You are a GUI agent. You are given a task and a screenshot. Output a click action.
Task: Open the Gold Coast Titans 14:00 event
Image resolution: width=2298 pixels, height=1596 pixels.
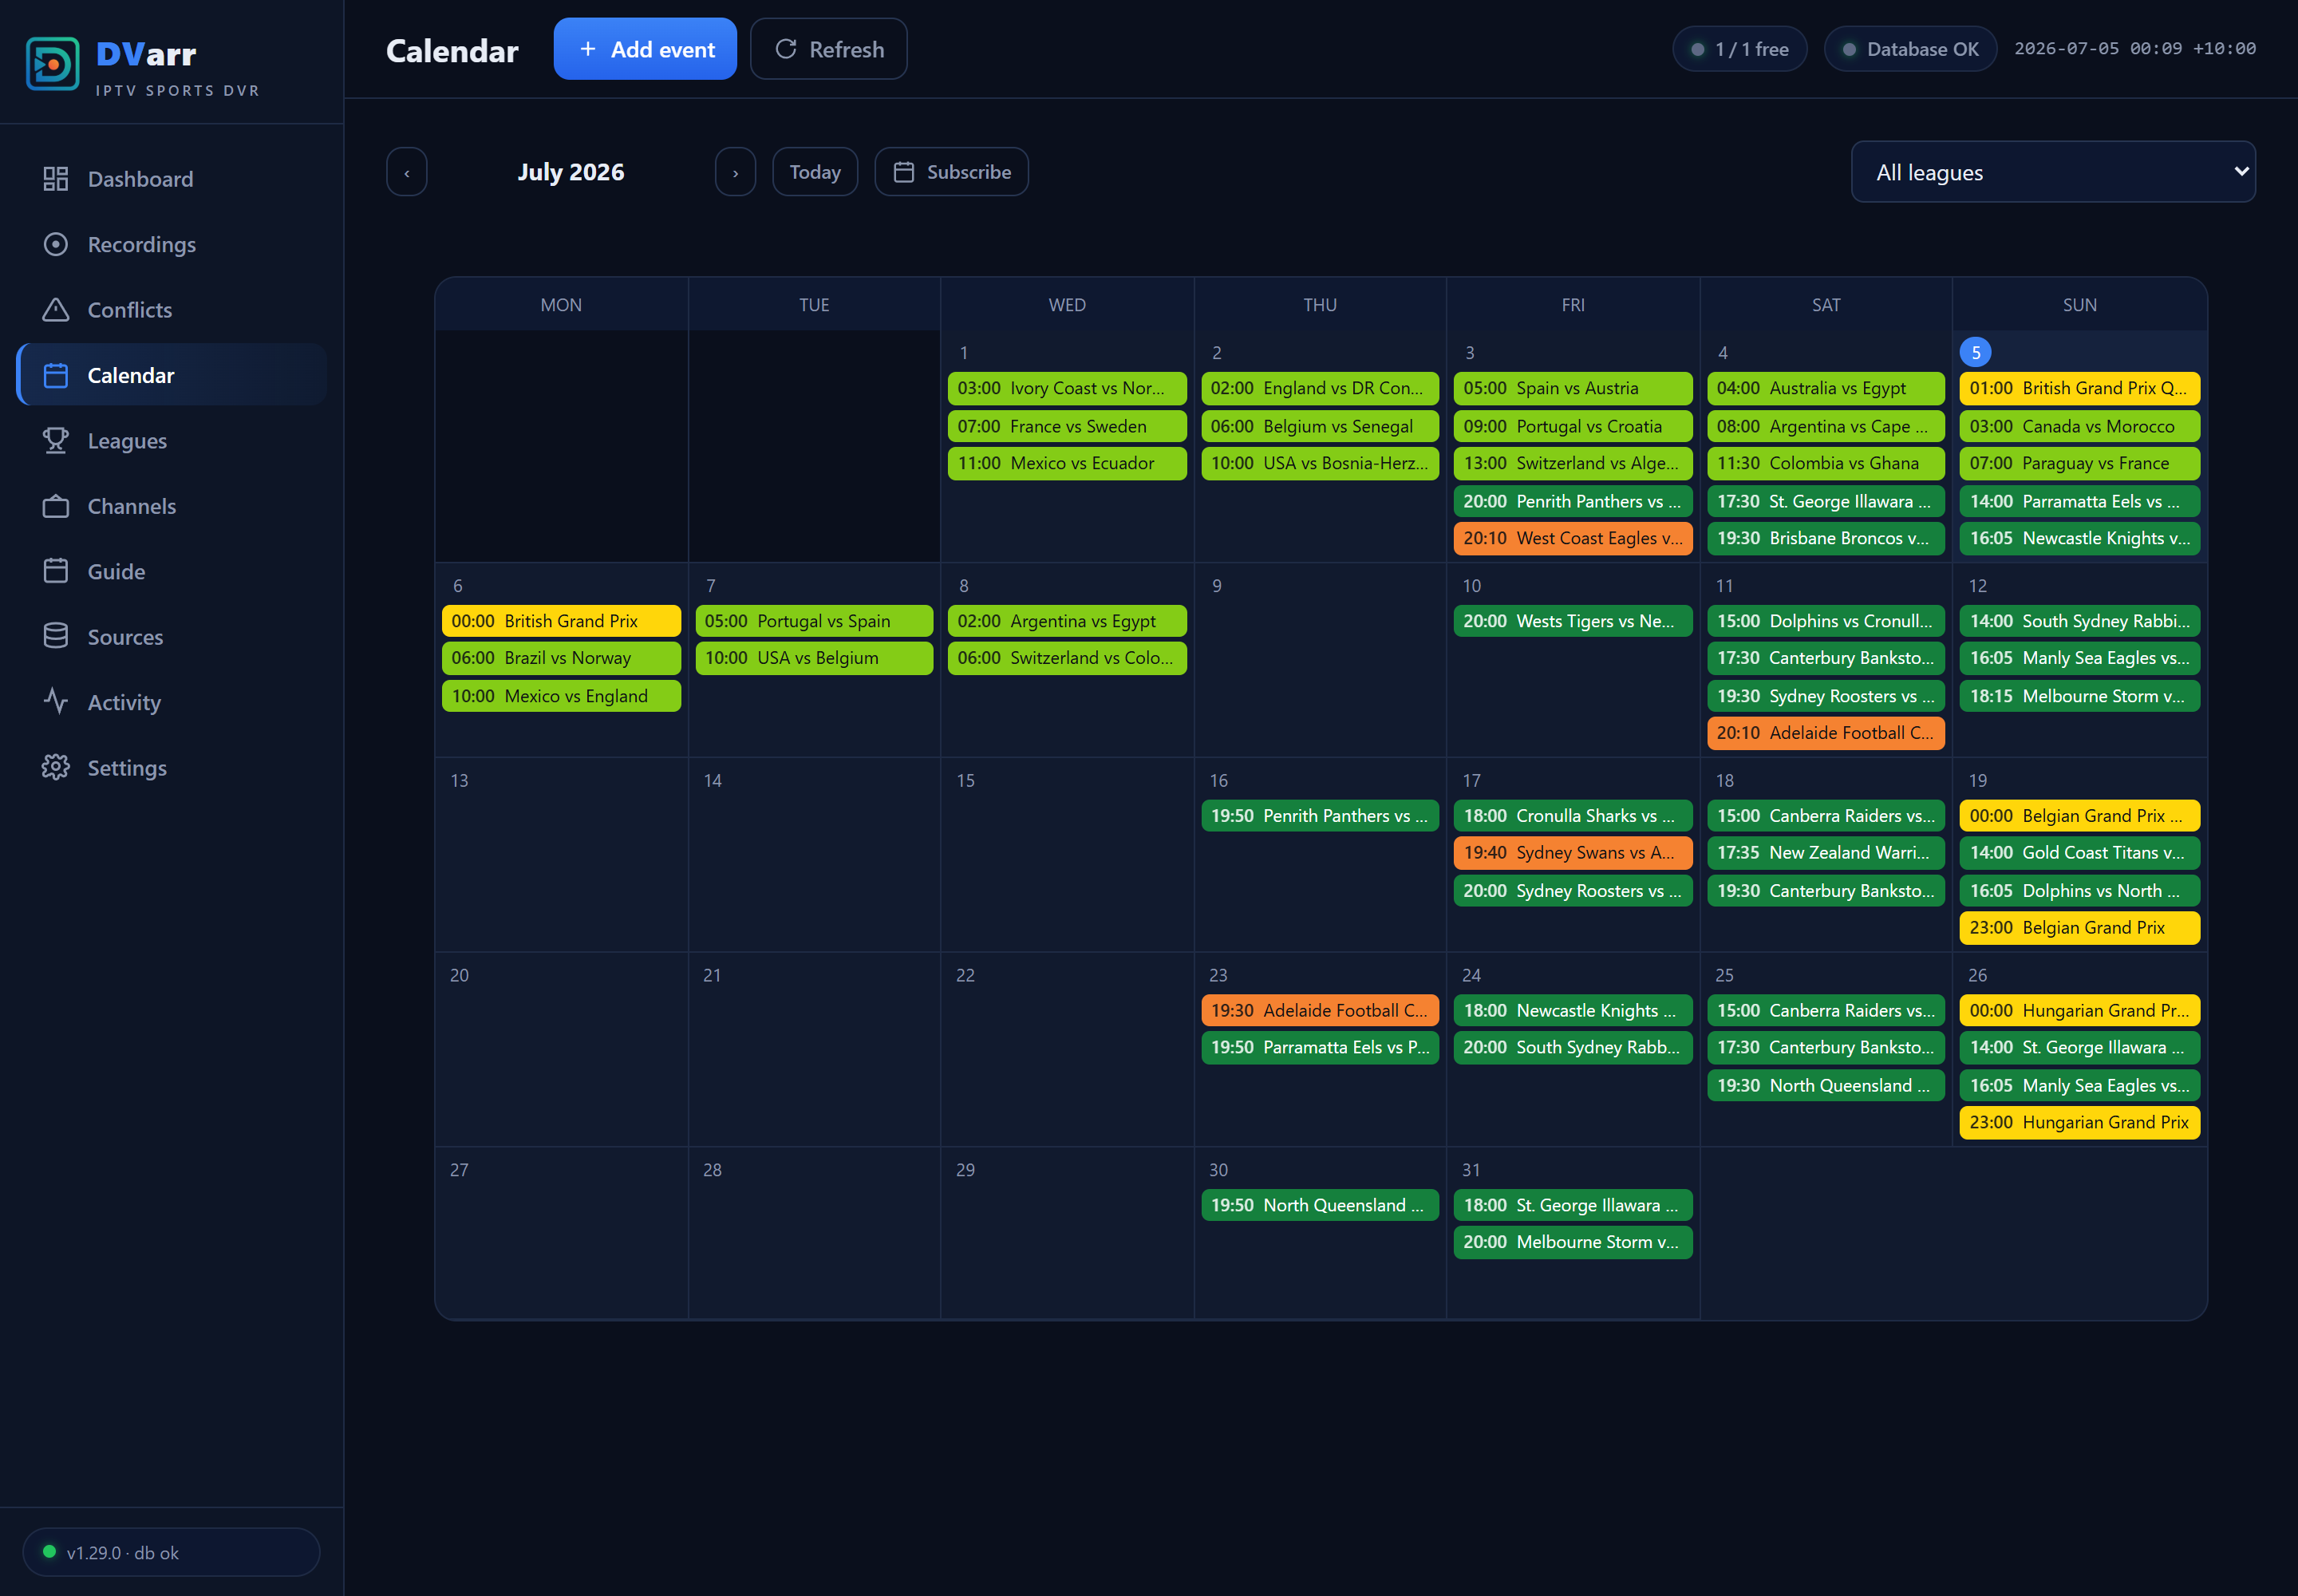pyautogui.click(x=2079, y=853)
